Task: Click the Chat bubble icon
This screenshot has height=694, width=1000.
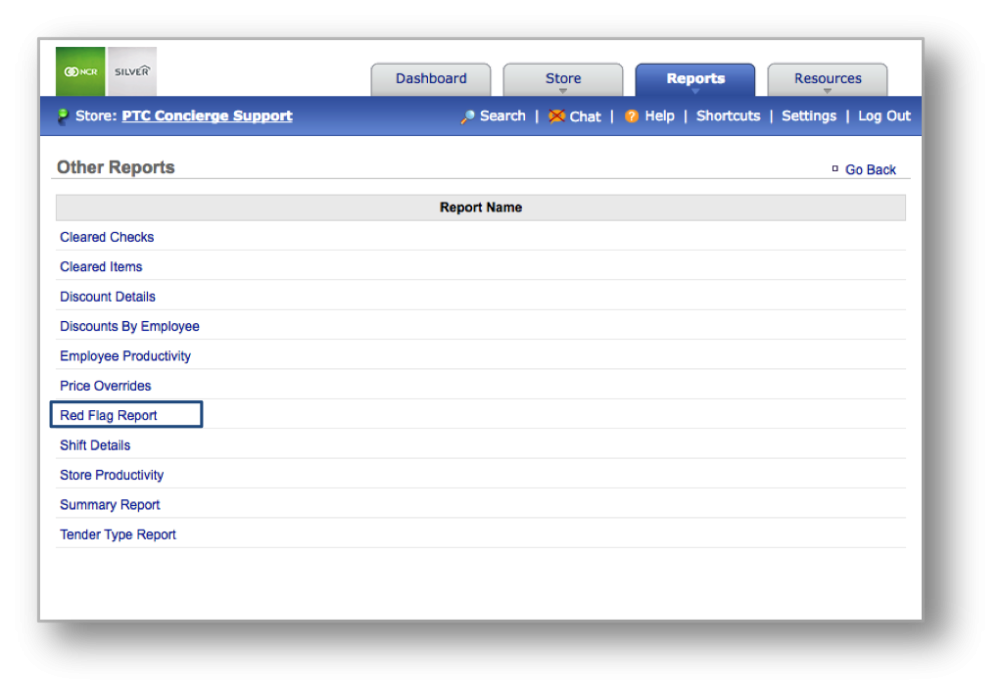Action: pyautogui.click(x=557, y=116)
